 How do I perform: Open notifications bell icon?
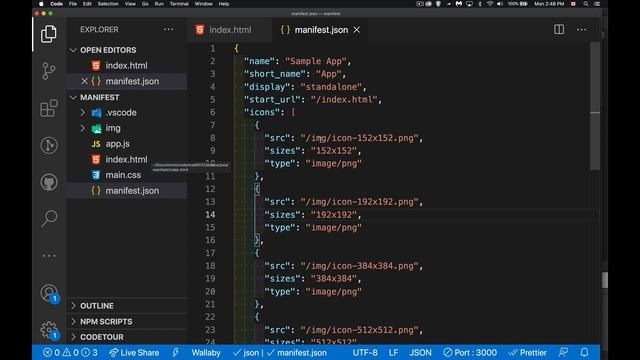pos(584,352)
